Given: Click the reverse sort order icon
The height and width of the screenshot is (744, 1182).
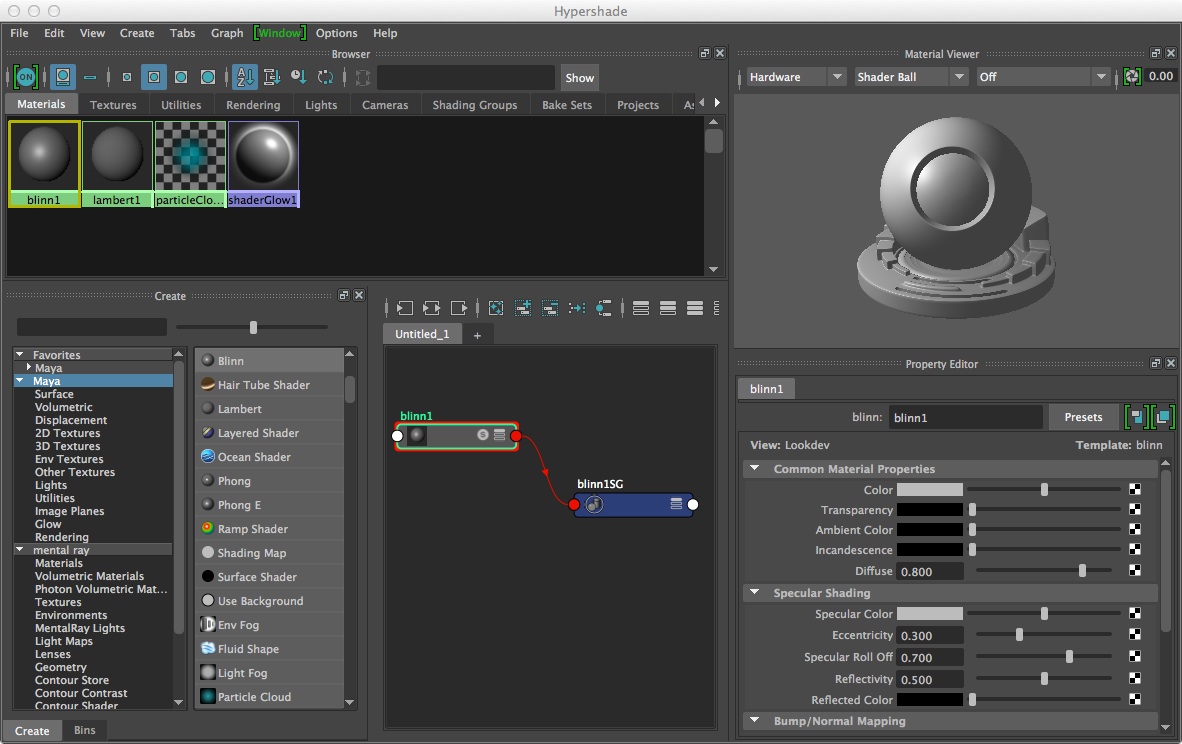Looking at the screenshot, I should pyautogui.click(x=325, y=77).
